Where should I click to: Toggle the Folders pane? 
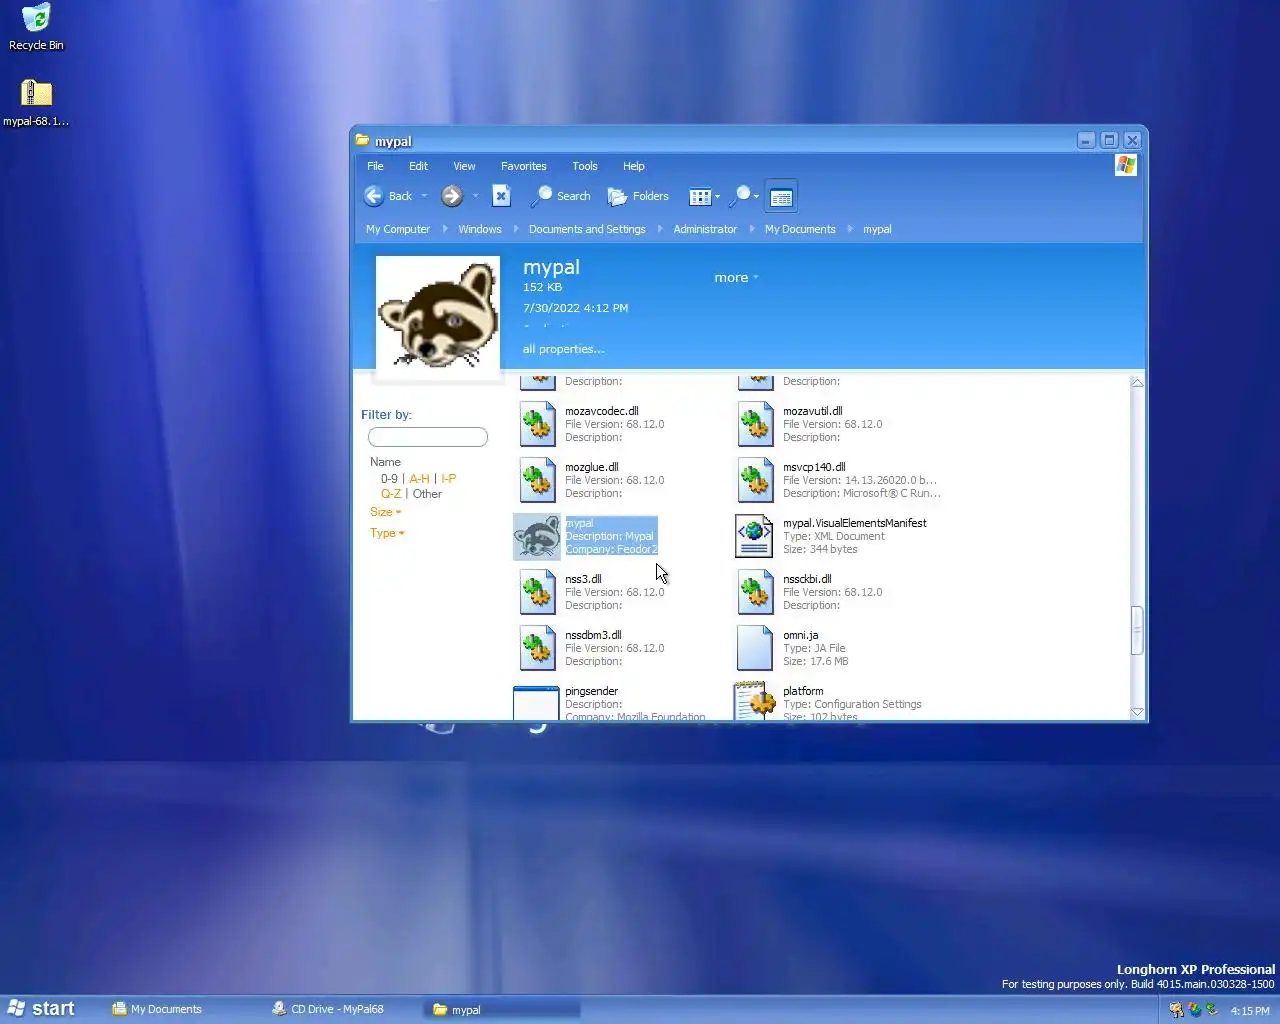point(638,196)
